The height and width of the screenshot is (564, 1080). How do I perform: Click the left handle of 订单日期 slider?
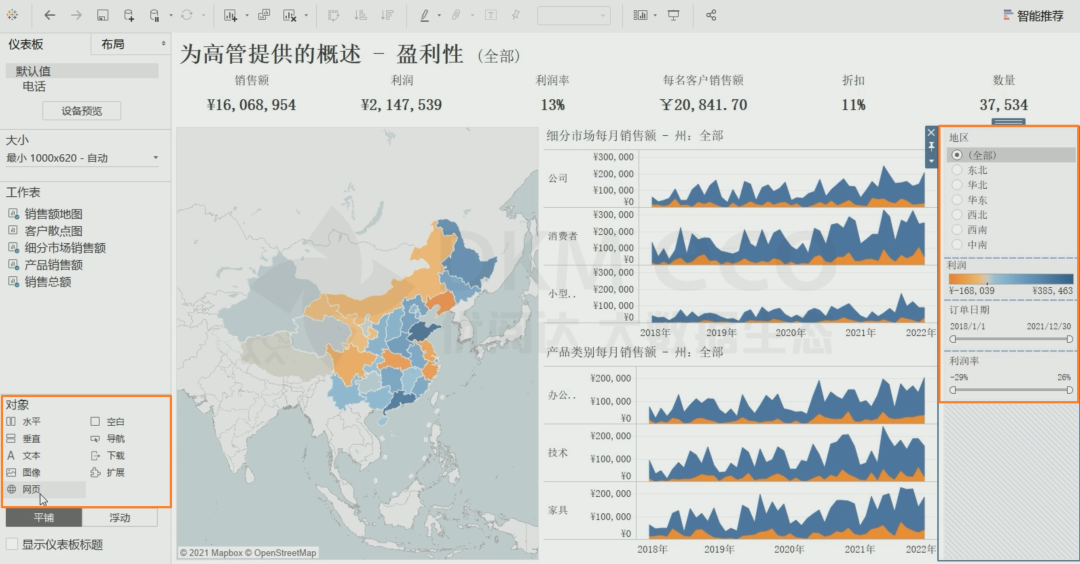pos(953,339)
